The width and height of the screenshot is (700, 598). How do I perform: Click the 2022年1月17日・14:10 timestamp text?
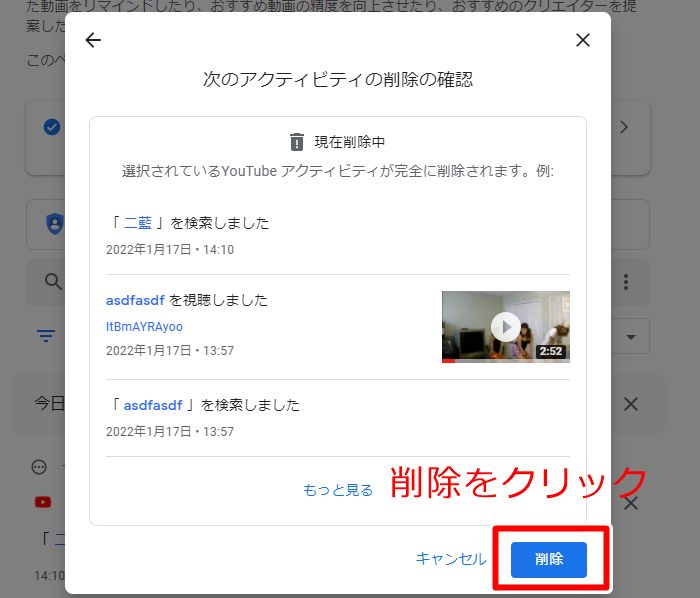tap(170, 249)
